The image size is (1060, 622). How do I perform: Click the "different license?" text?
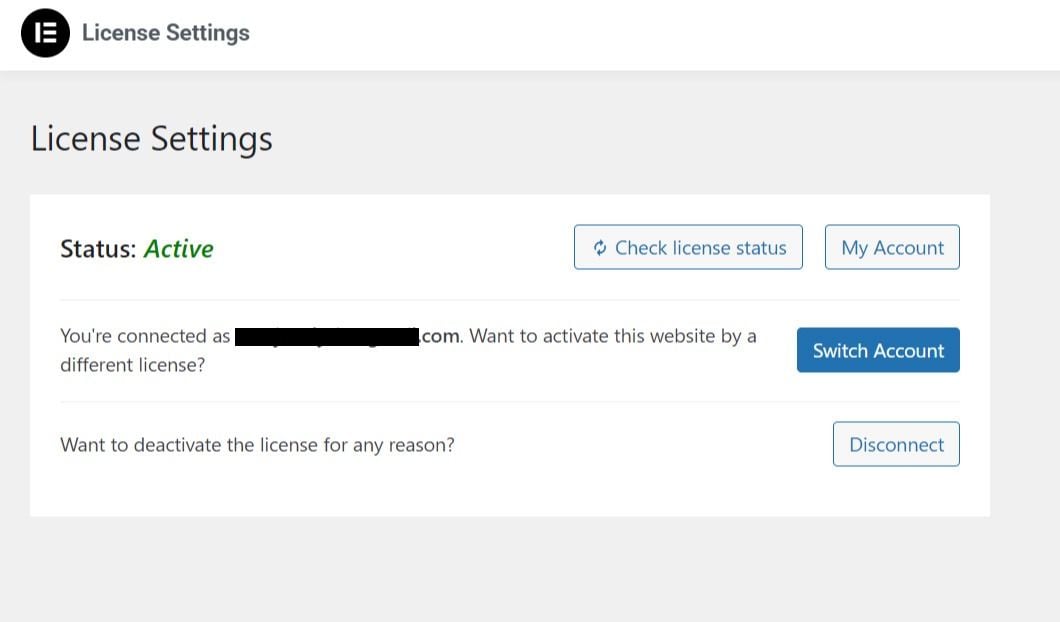[132, 365]
